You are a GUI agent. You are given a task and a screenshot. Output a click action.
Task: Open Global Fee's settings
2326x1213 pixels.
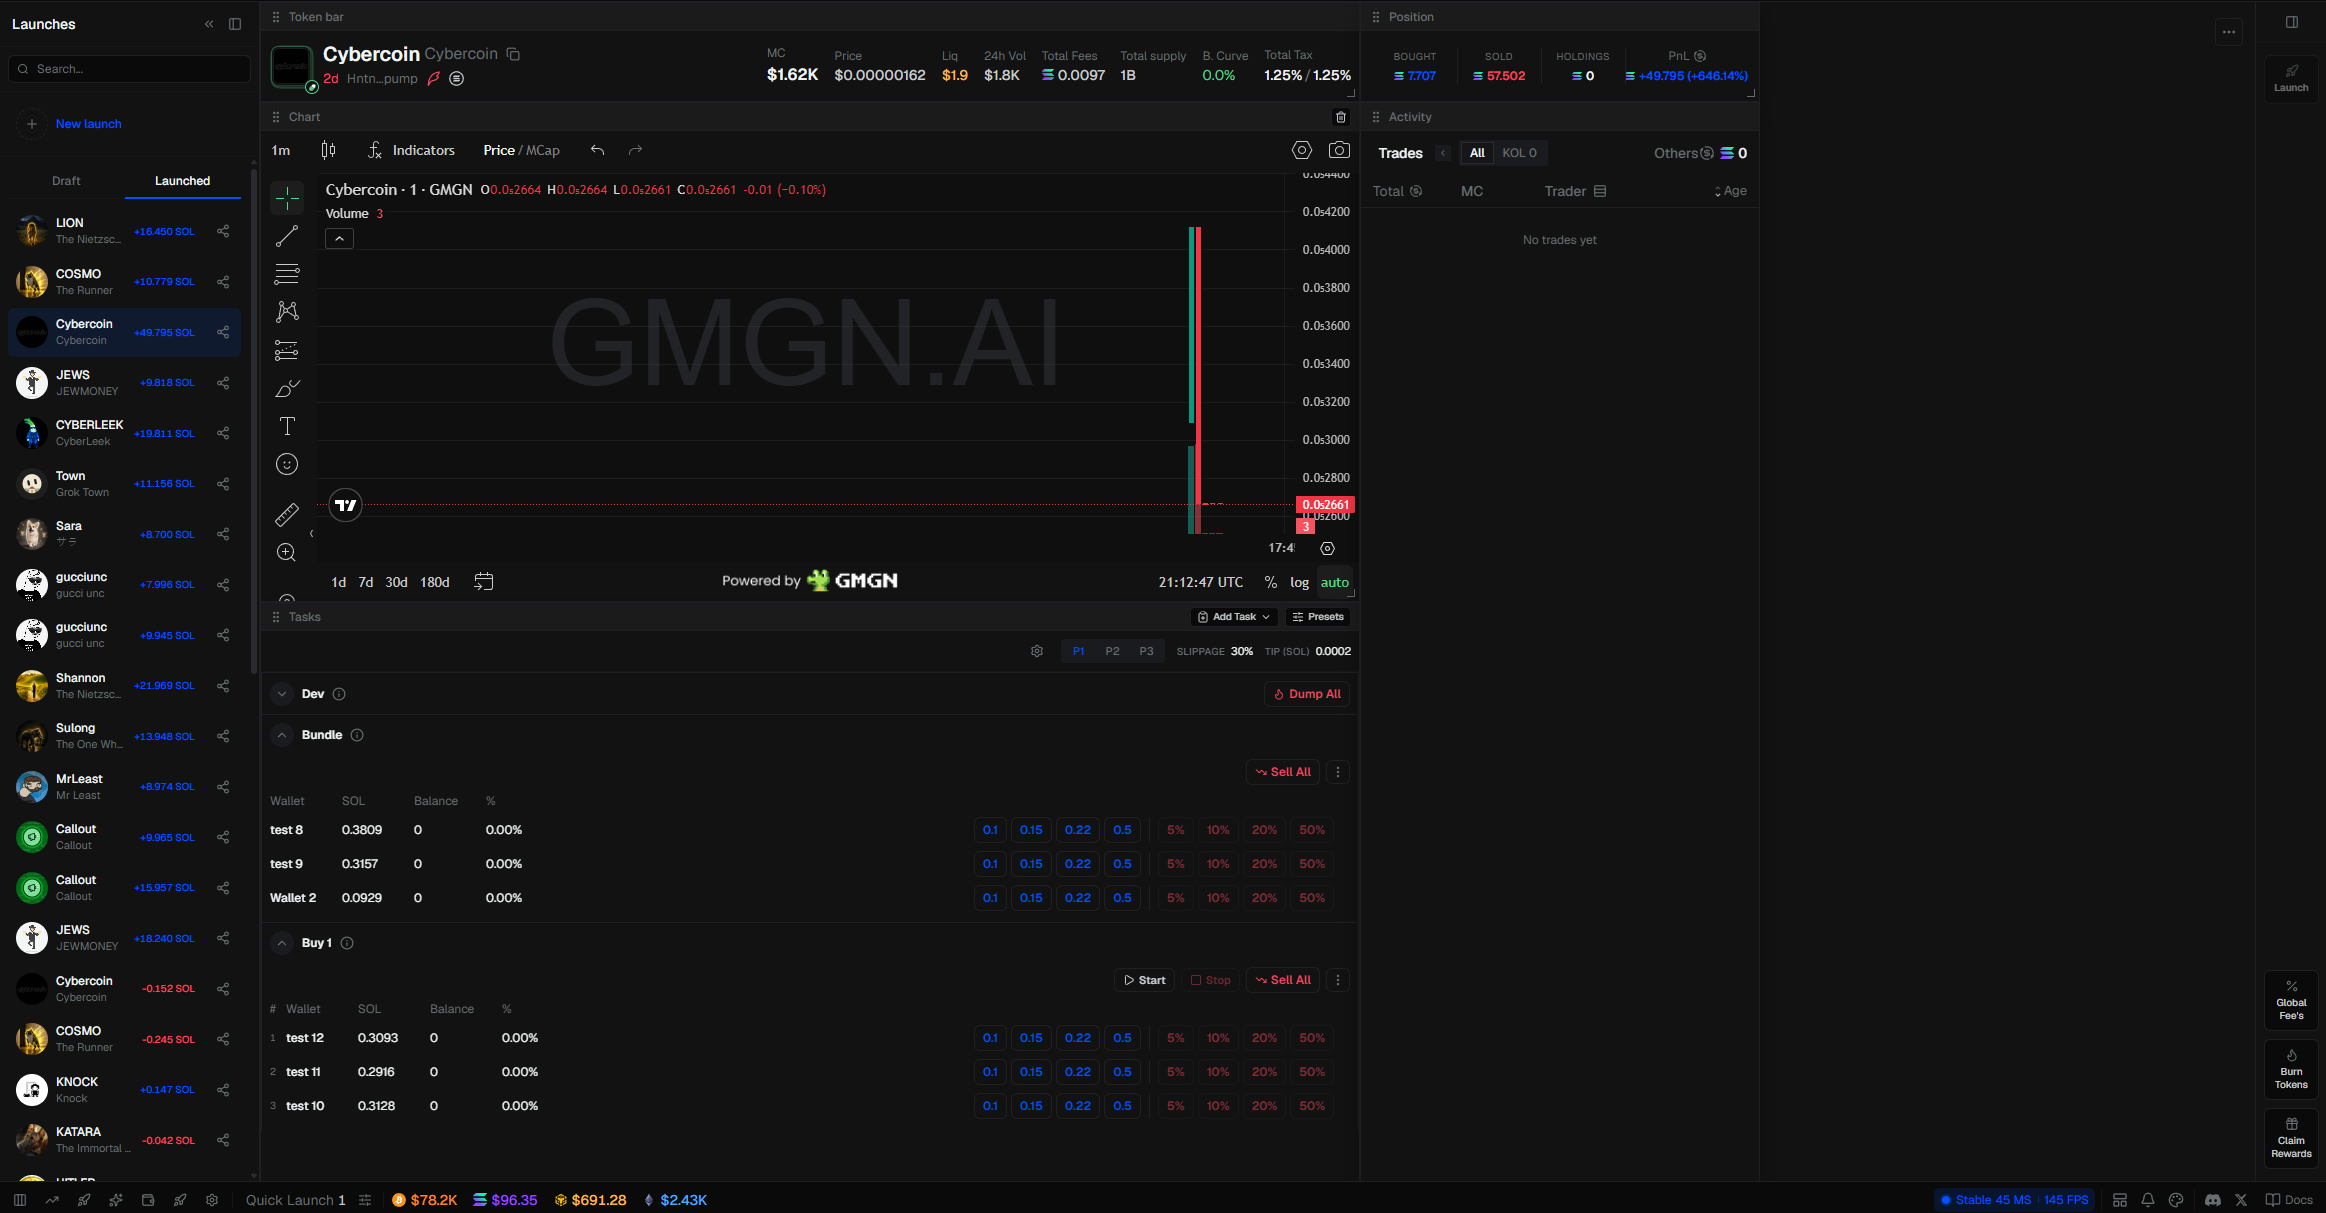(x=2291, y=1000)
